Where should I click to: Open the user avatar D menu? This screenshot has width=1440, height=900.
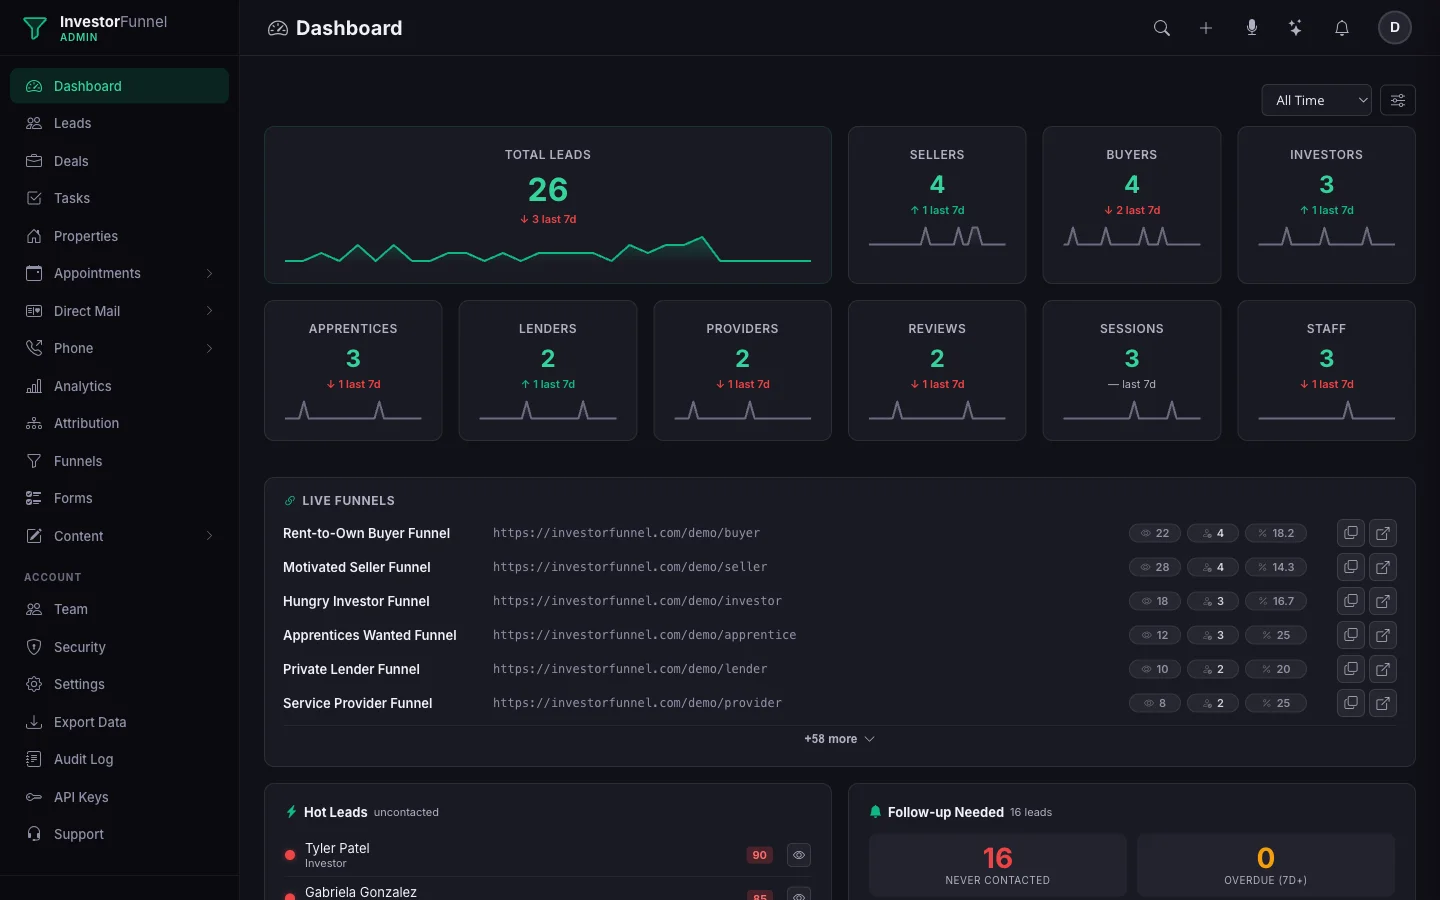1395,28
